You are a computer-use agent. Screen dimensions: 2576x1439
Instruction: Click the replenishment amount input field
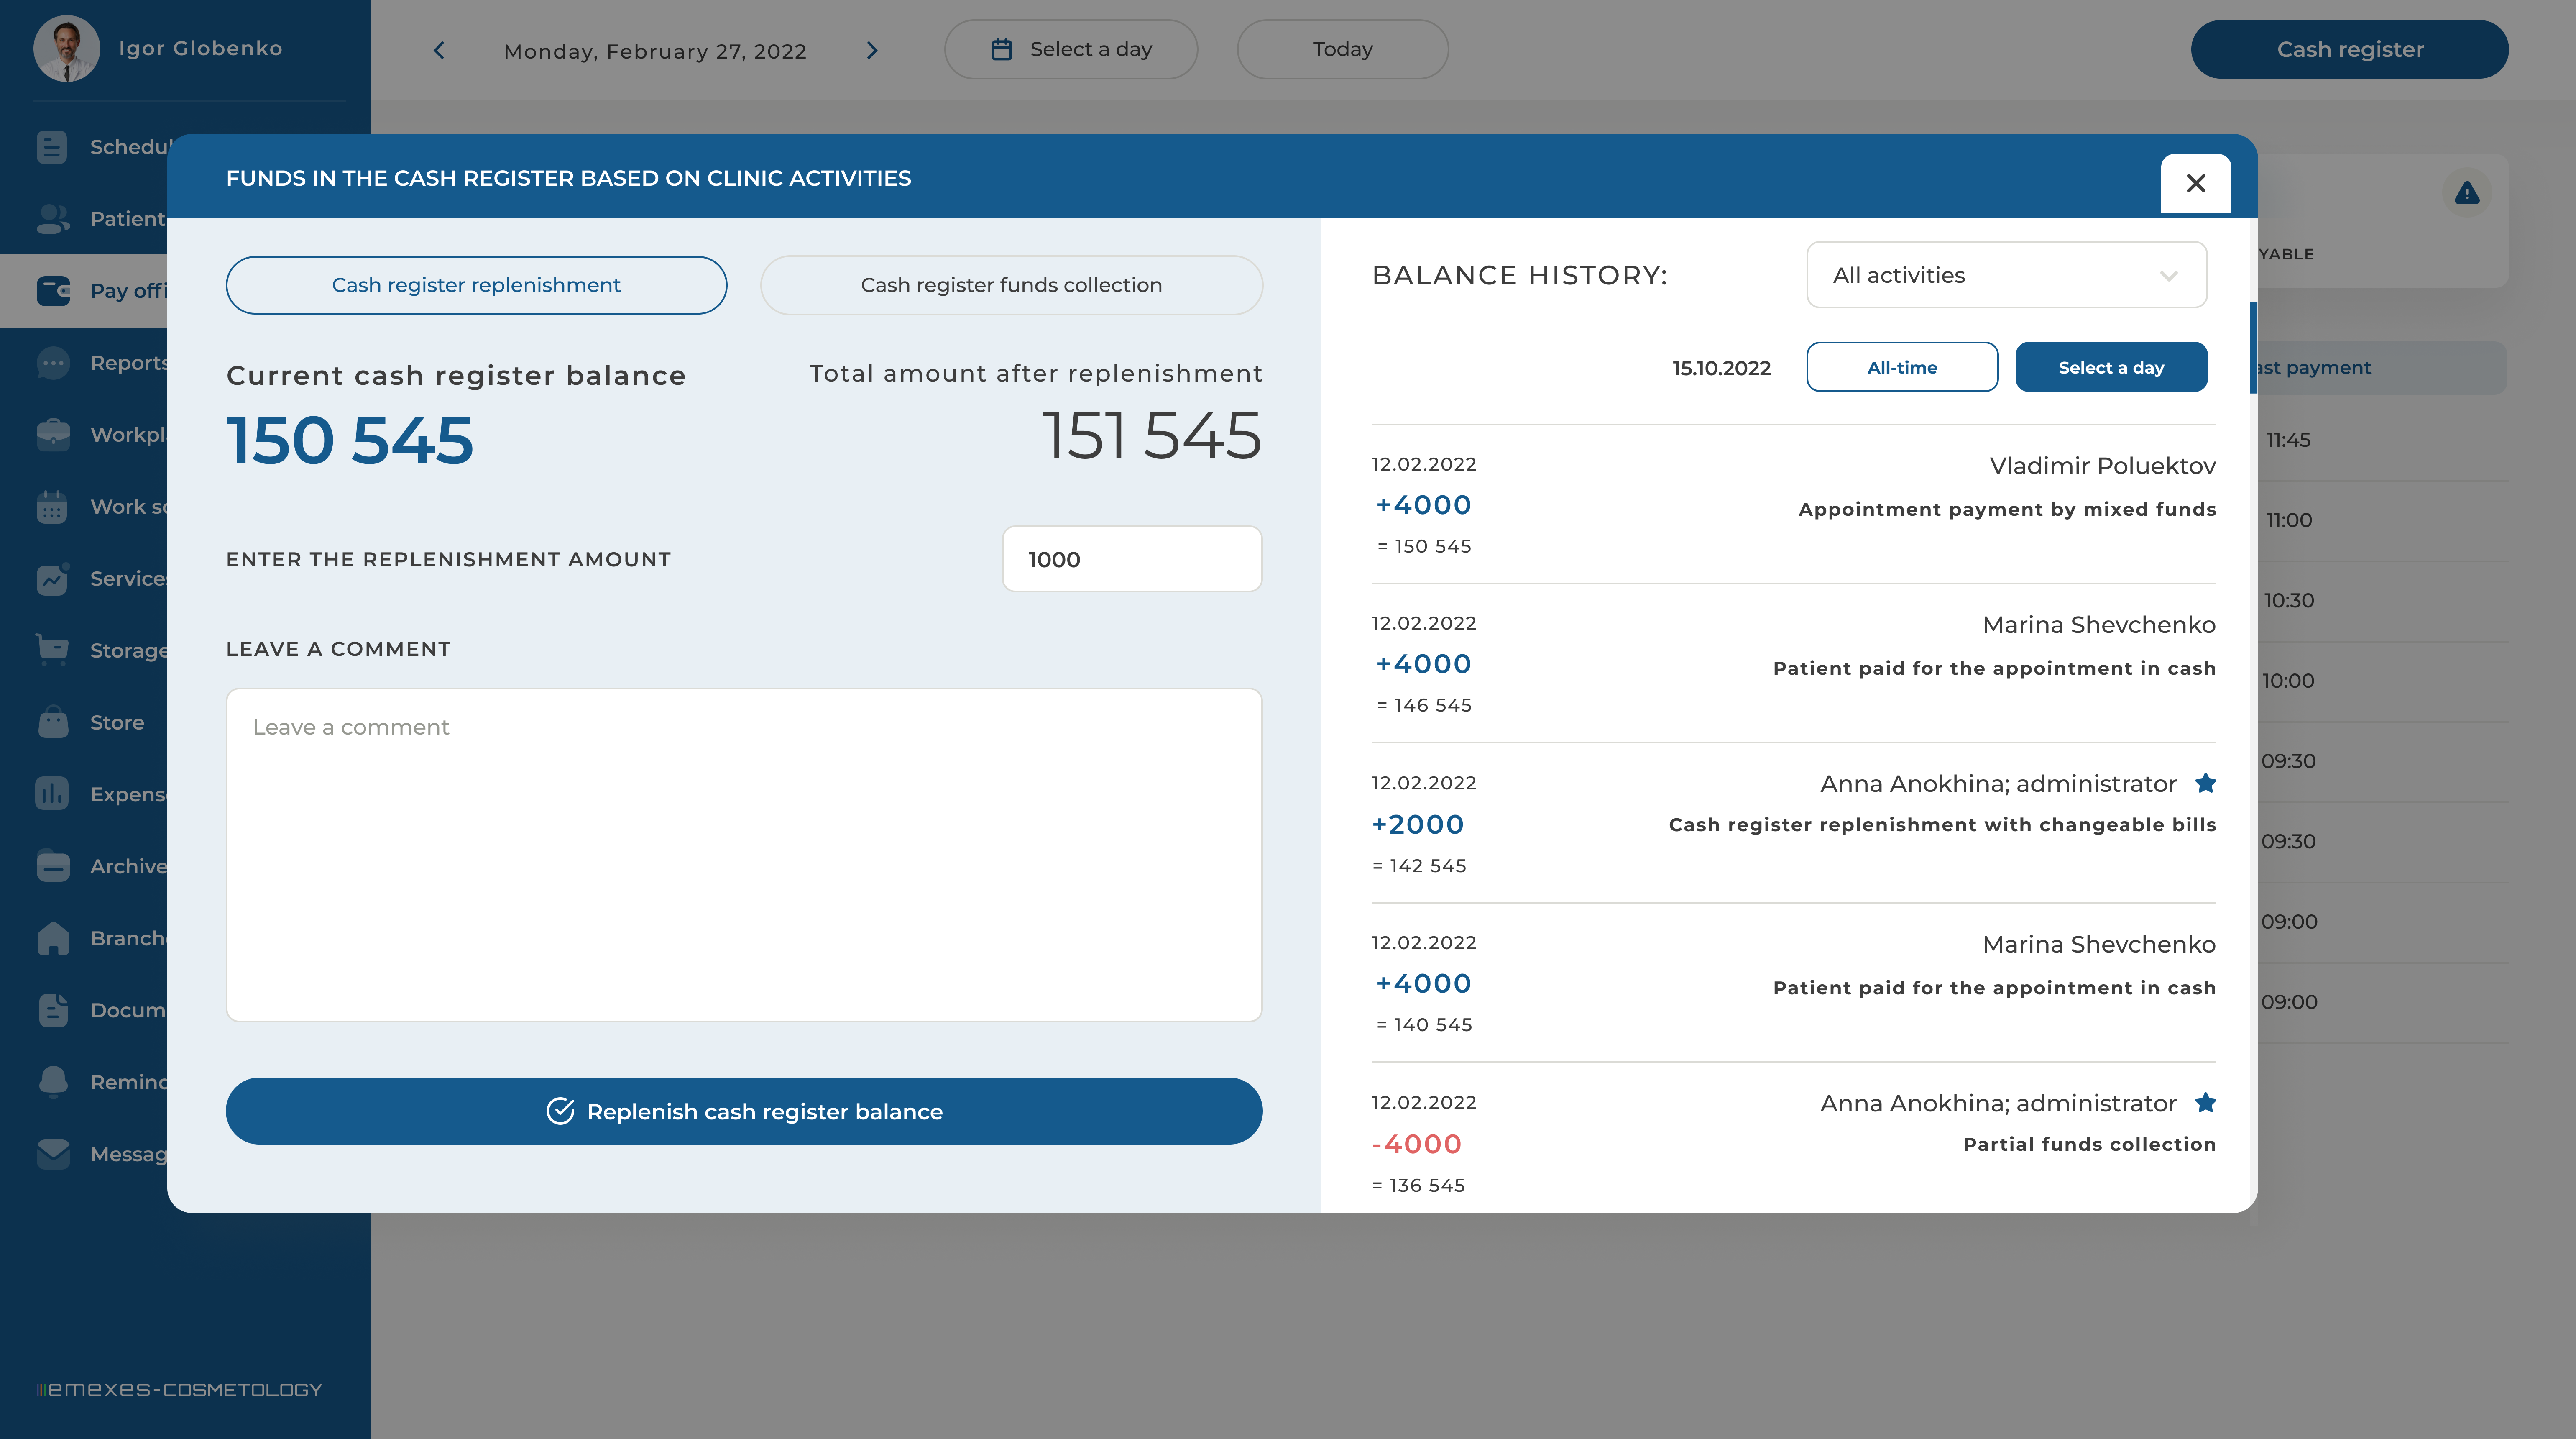pyautogui.click(x=1131, y=559)
